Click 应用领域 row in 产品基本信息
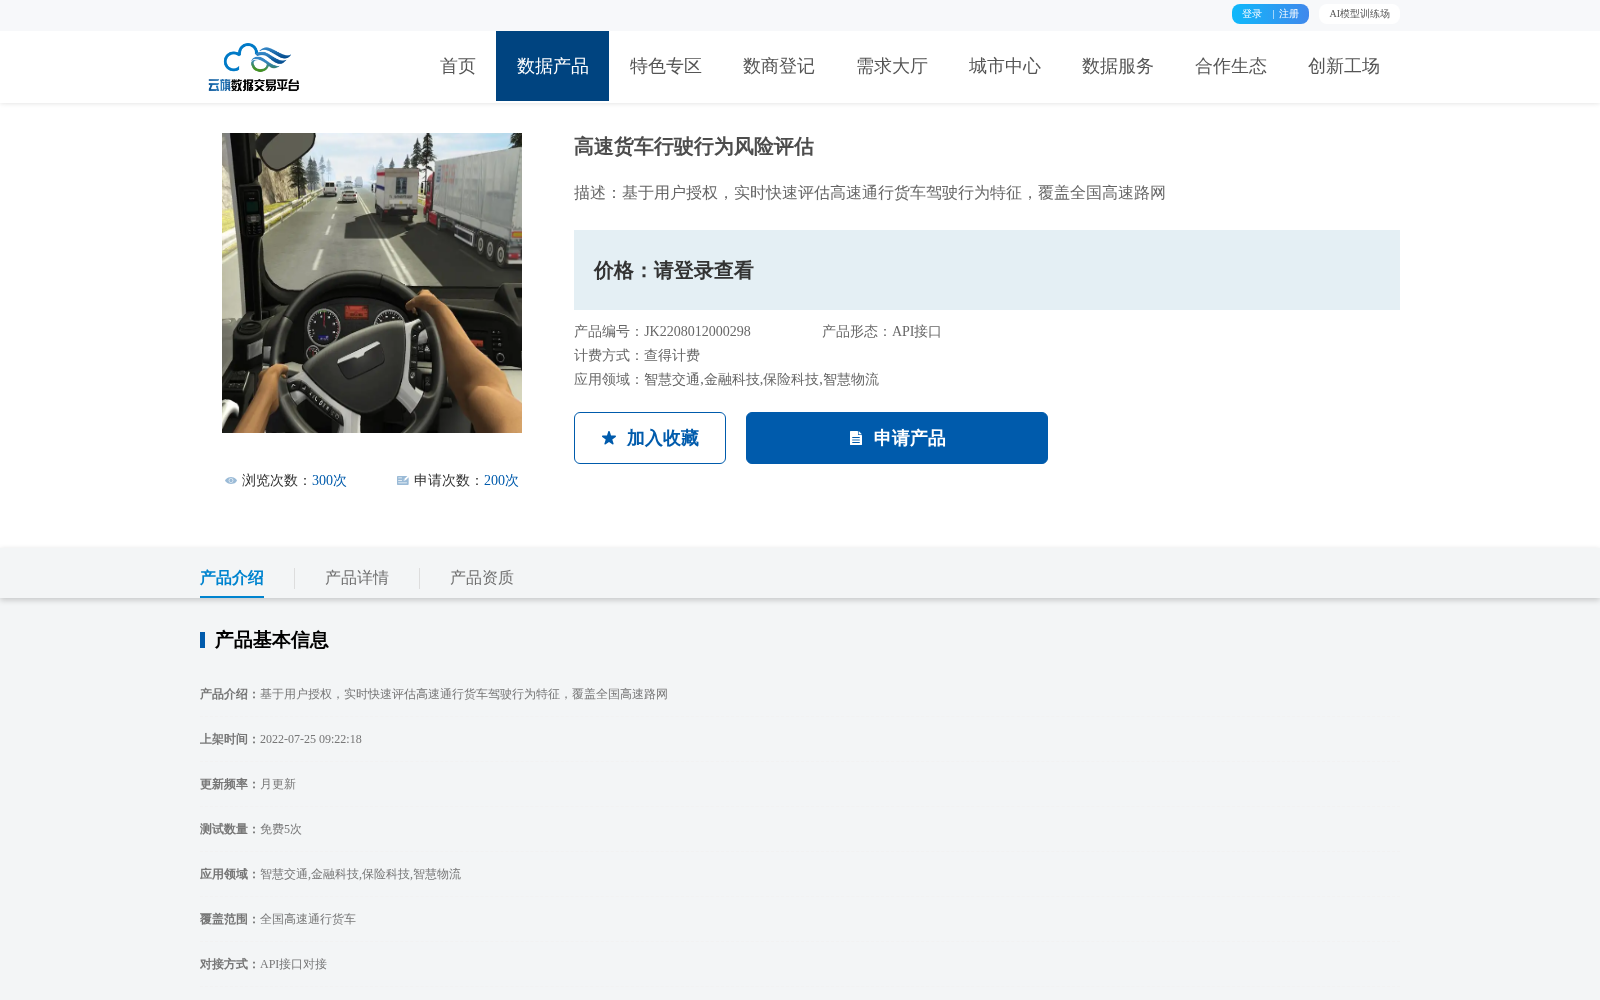 tap(330, 874)
